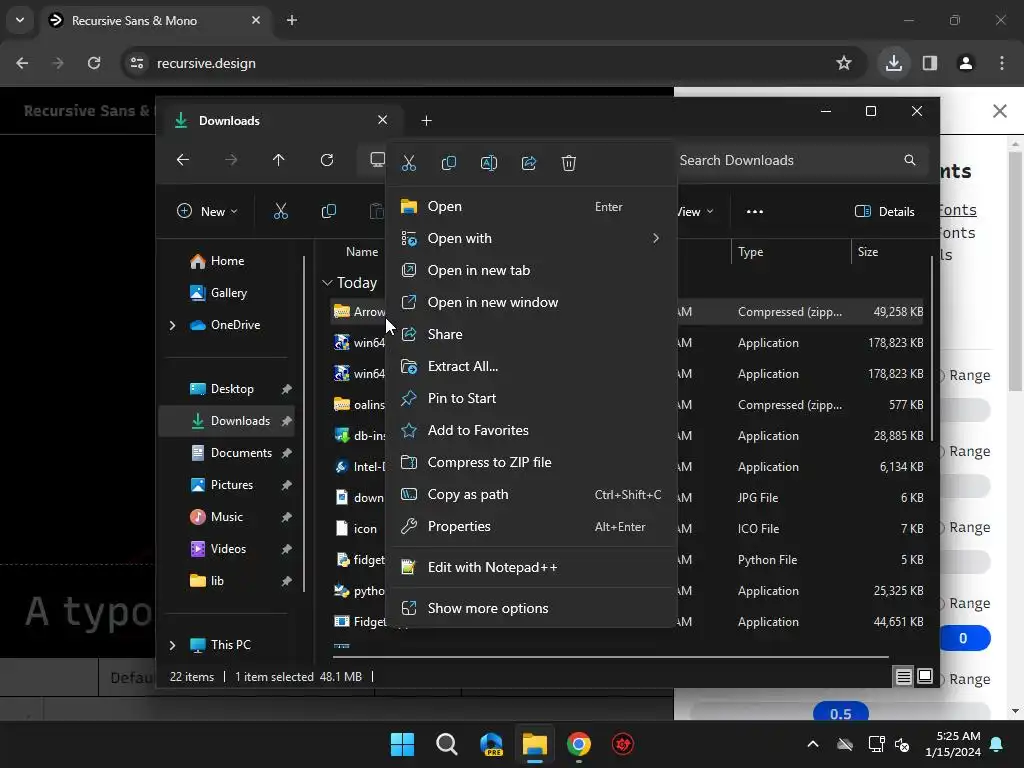This screenshot has height=768, width=1024.
Task: Open Chrome downloads icon
Action: 894,63
